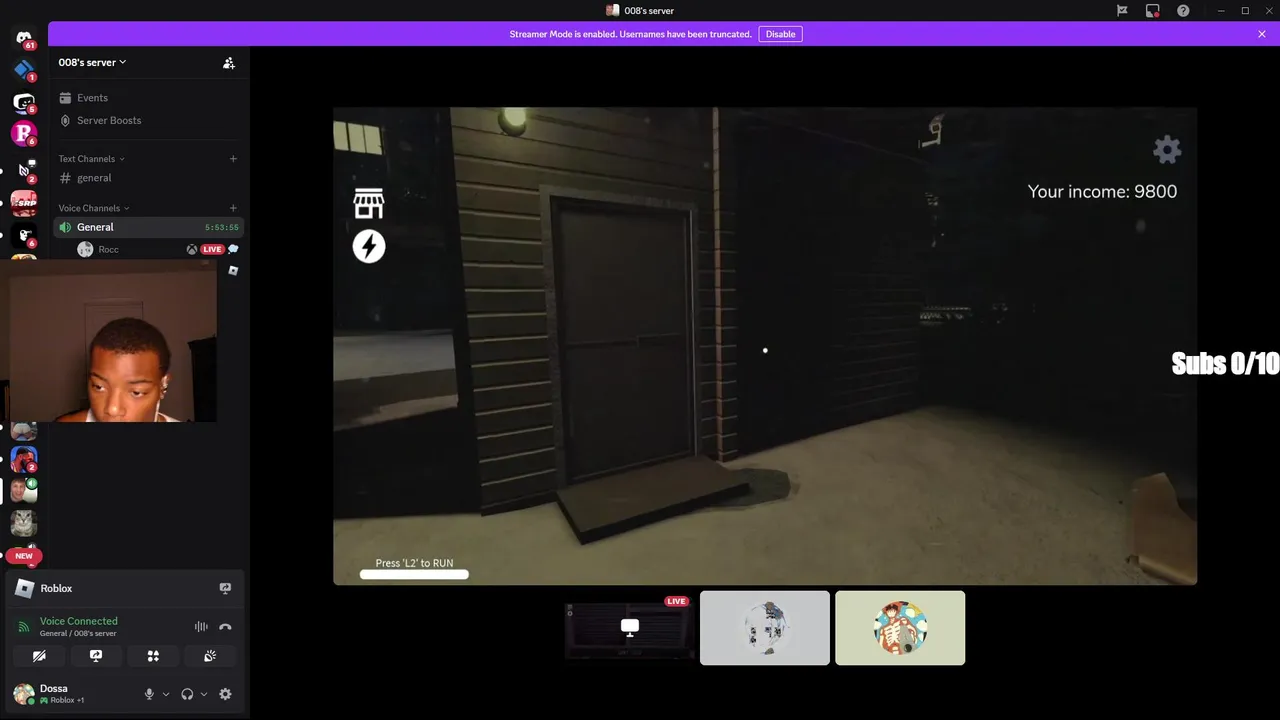
Task: Click the 'Your income: 9800' text
Action: point(1102,192)
